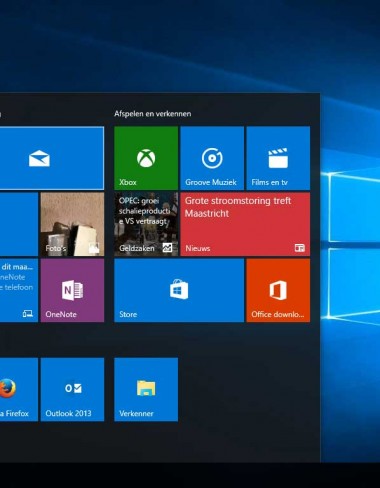
Task: Open the Office download tile
Action: tap(278, 290)
